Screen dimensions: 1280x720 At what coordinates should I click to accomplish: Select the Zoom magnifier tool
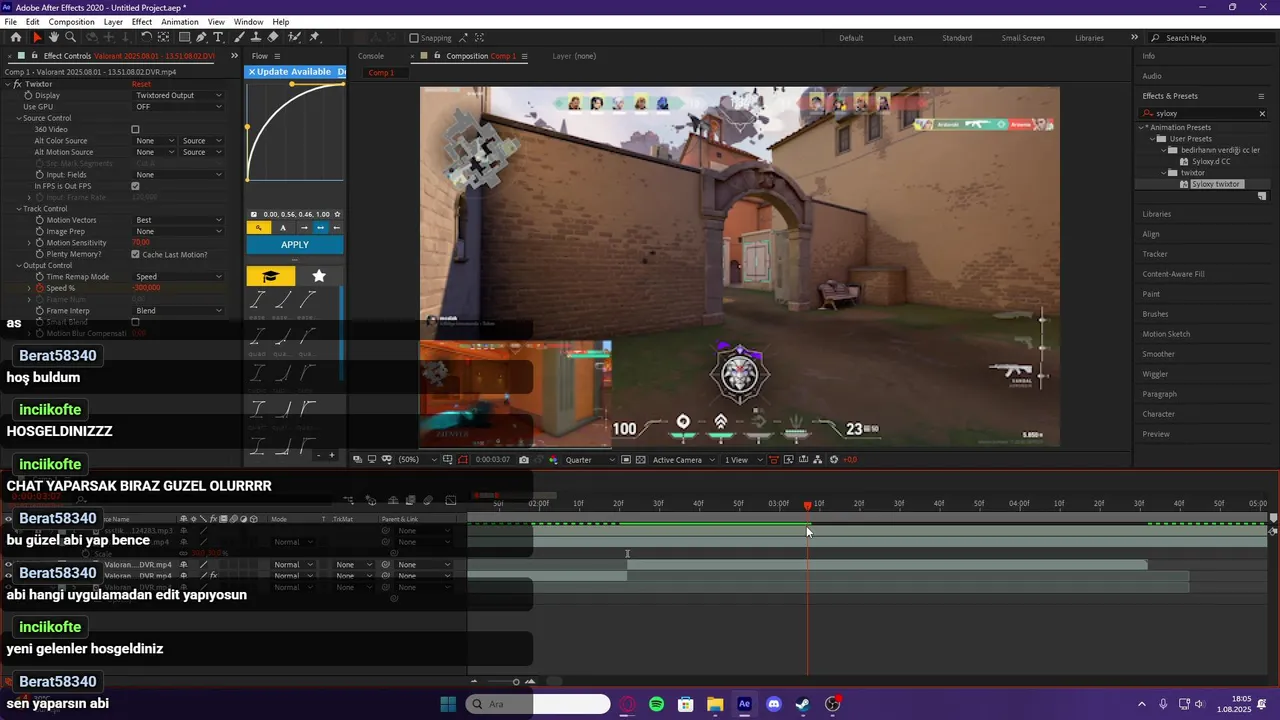[70, 37]
